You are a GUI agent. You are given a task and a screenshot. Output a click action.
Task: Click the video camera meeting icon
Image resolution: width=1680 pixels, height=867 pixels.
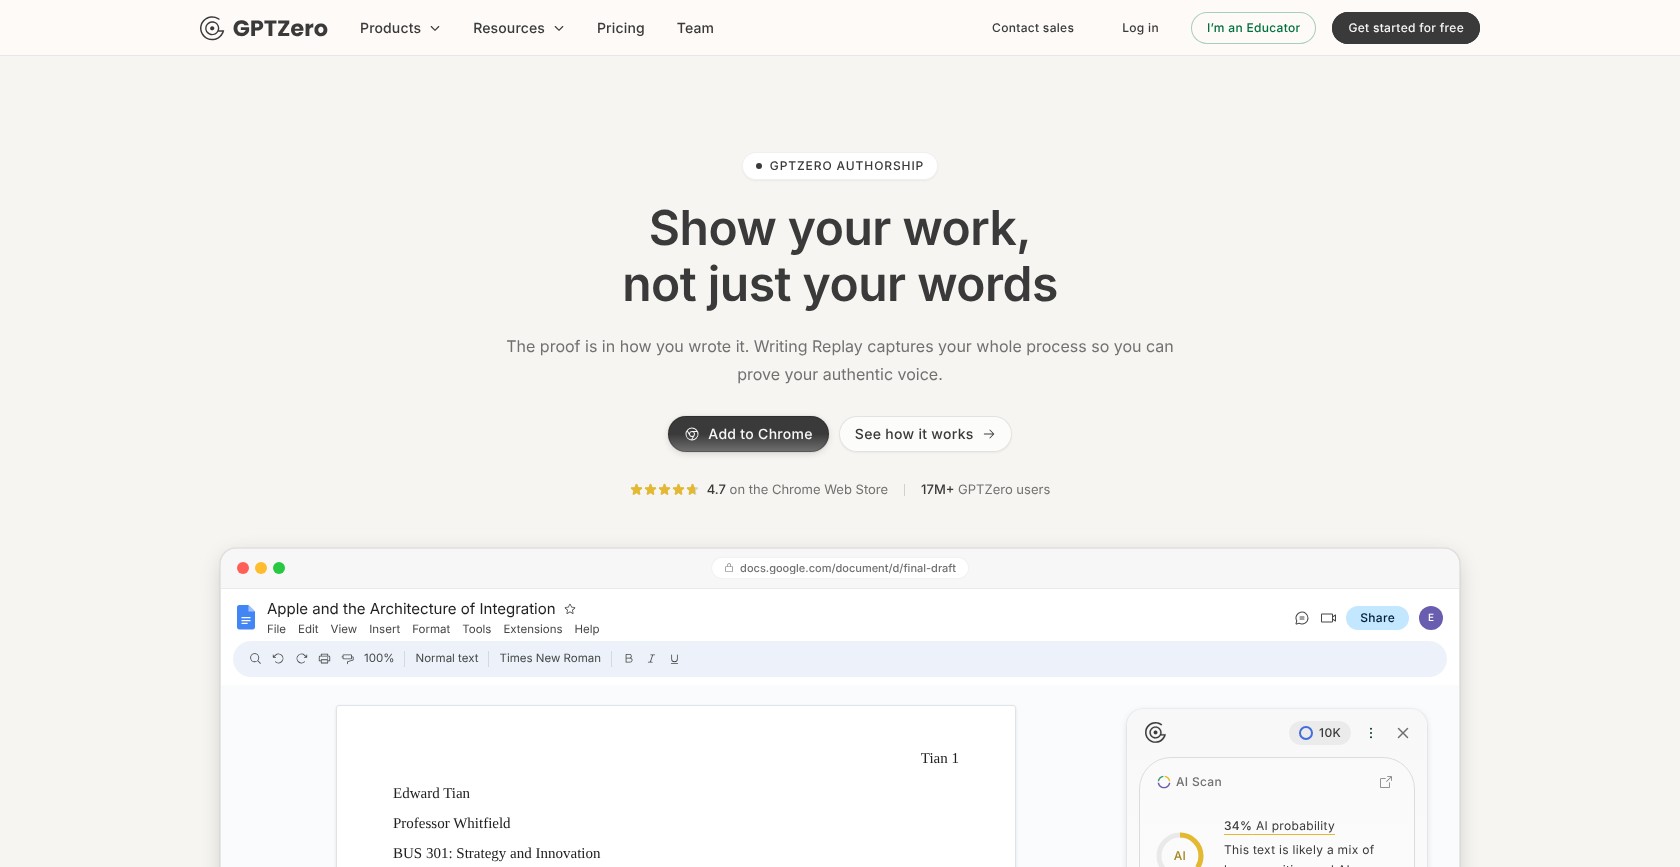coord(1329,618)
